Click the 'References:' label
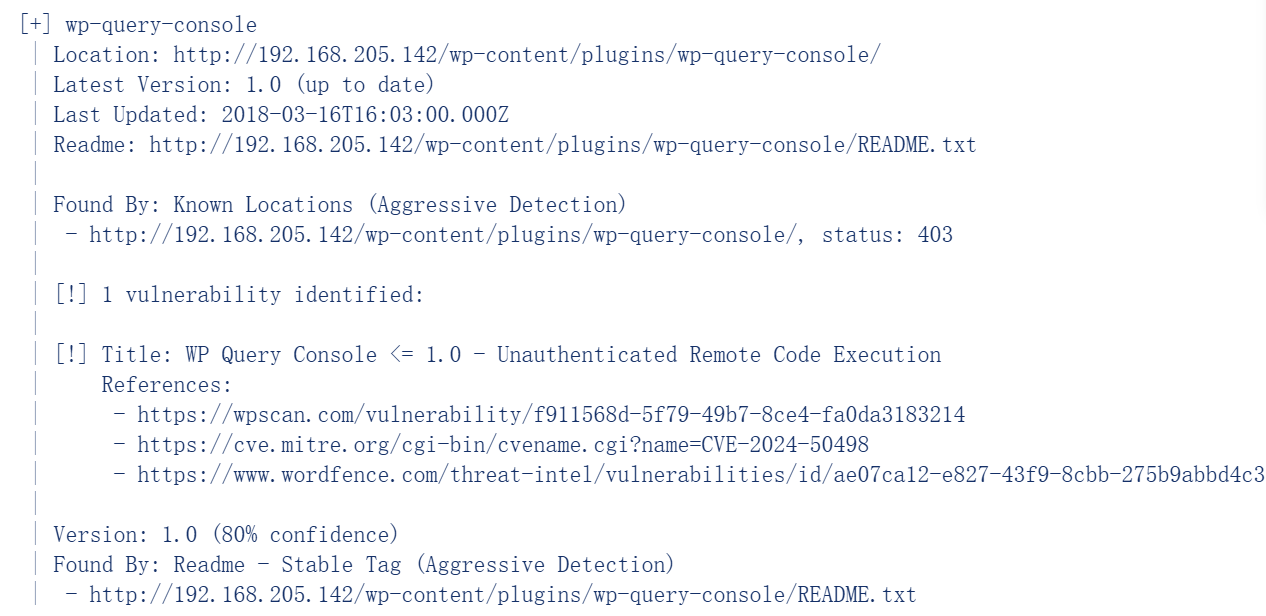The height and width of the screenshot is (616, 1266). point(167,385)
